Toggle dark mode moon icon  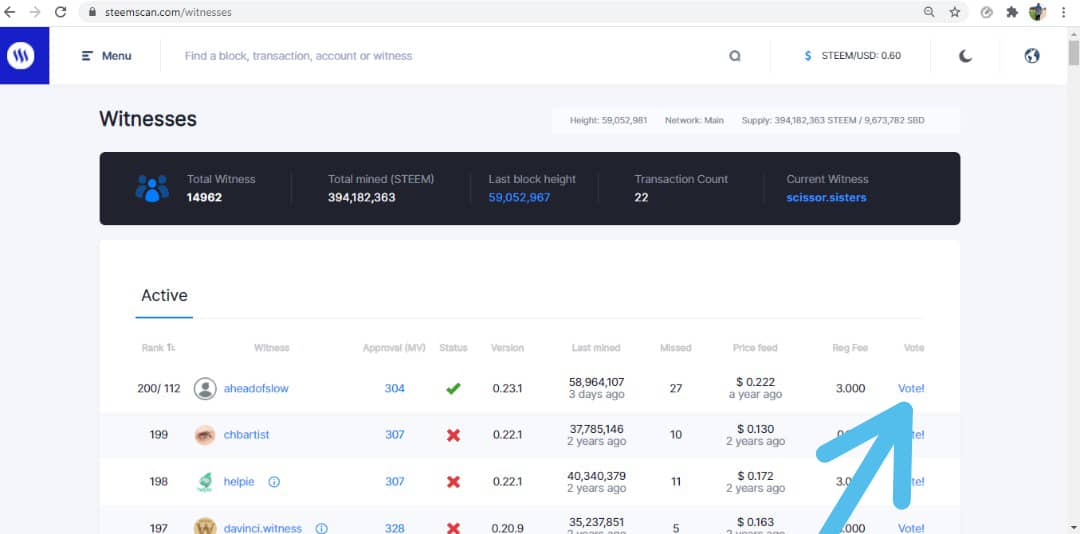click(x=966, y=56)
